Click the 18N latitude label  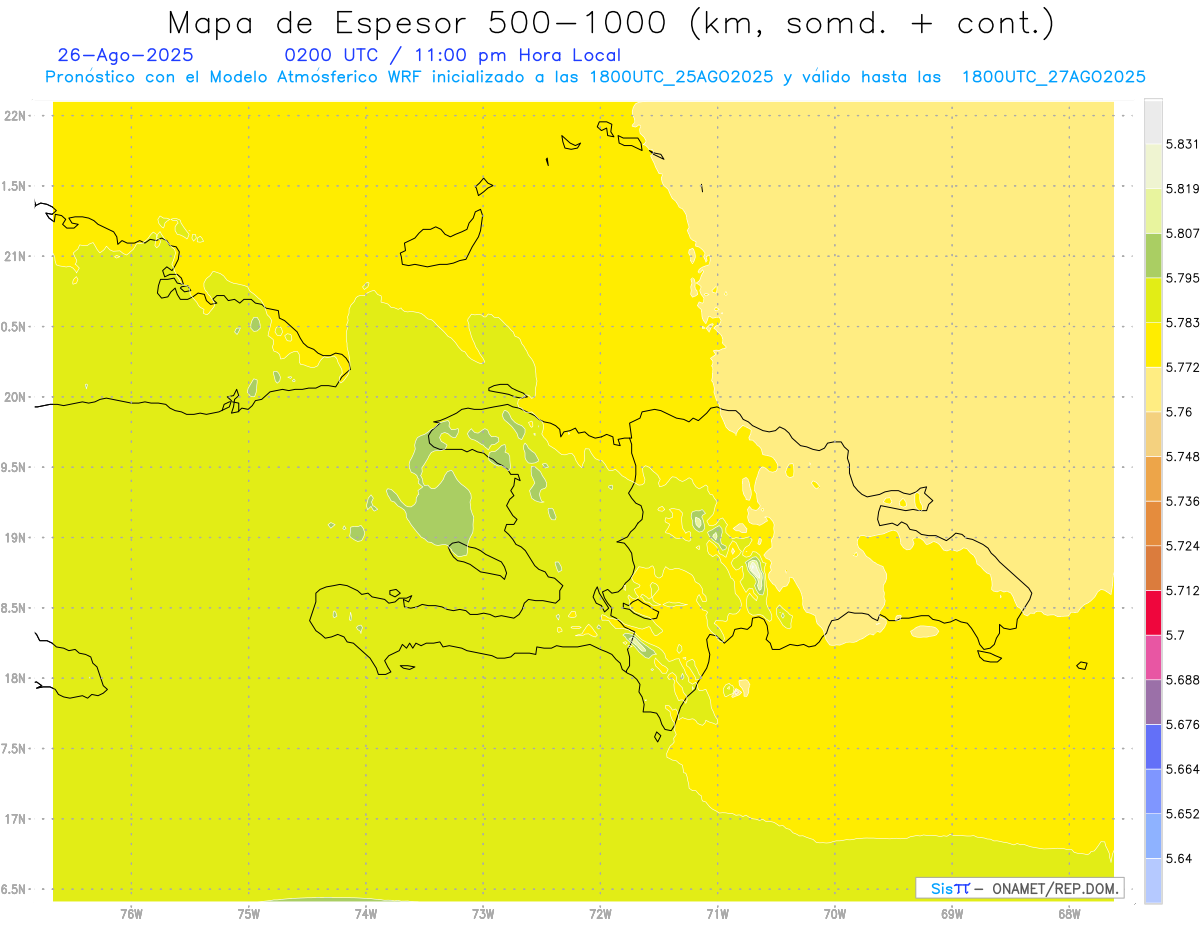click(x=16, y=678)
